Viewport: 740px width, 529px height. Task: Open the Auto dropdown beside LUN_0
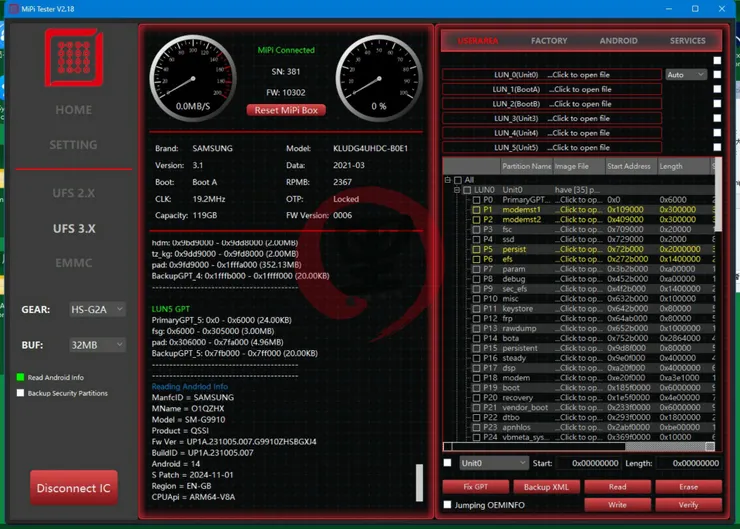click(685, 75)
